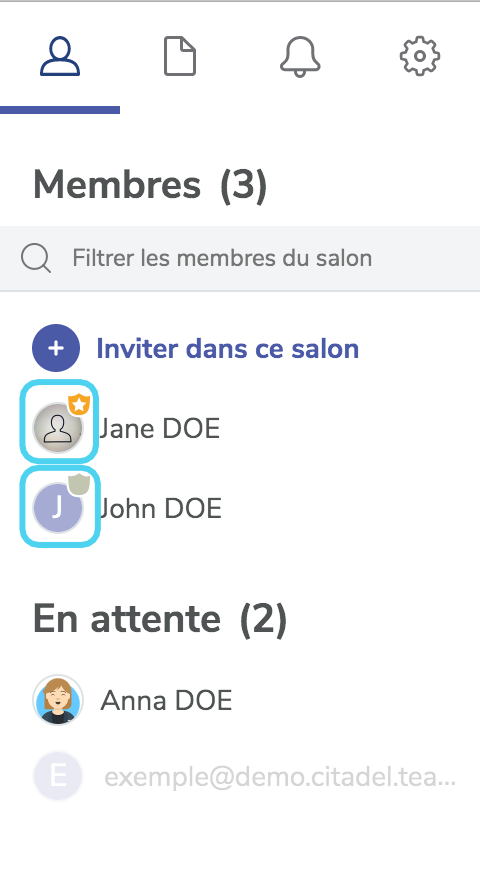Click the 'En attente (2)' heading
This screenshot has height=876, width=480.
point(160,618)
